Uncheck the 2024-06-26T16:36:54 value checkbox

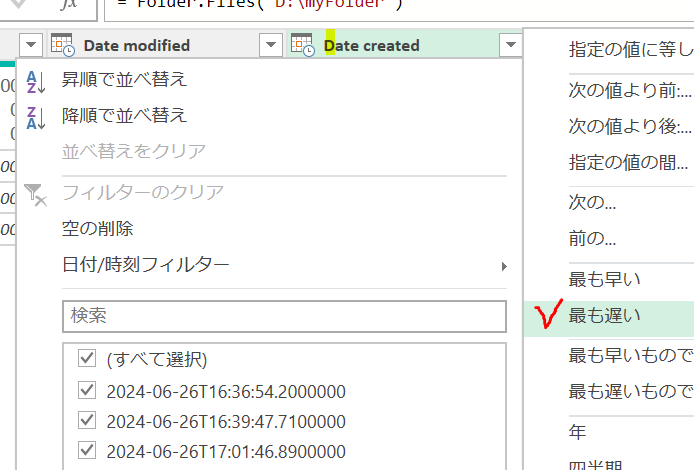point(86,390)
